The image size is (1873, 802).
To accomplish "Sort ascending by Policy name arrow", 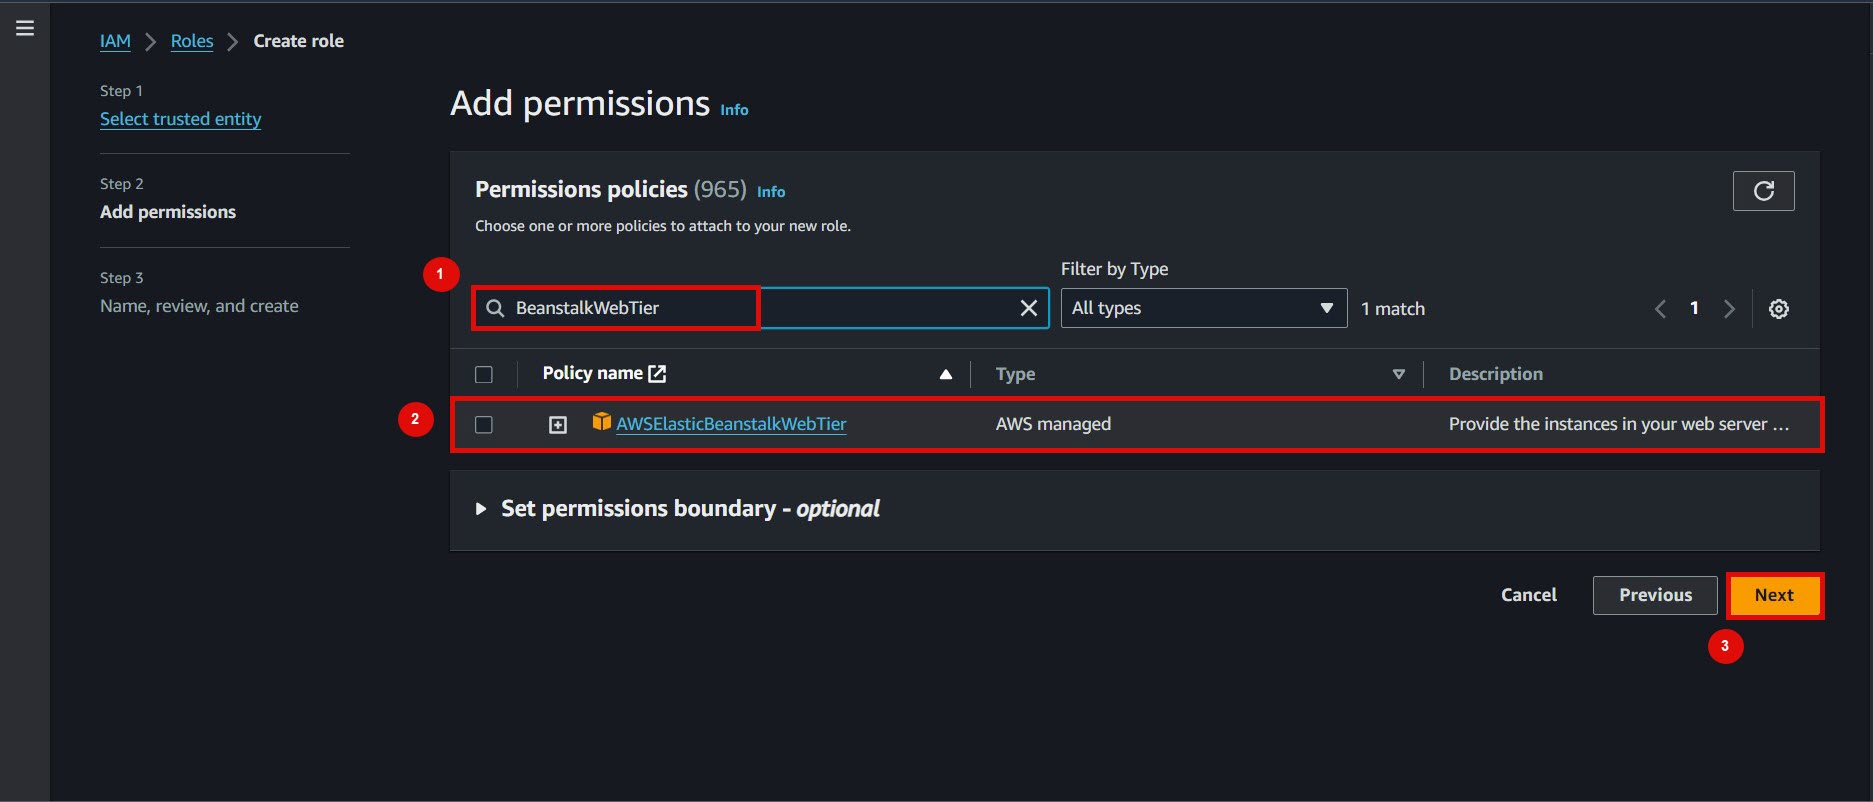I will click(x=945, y=374).
